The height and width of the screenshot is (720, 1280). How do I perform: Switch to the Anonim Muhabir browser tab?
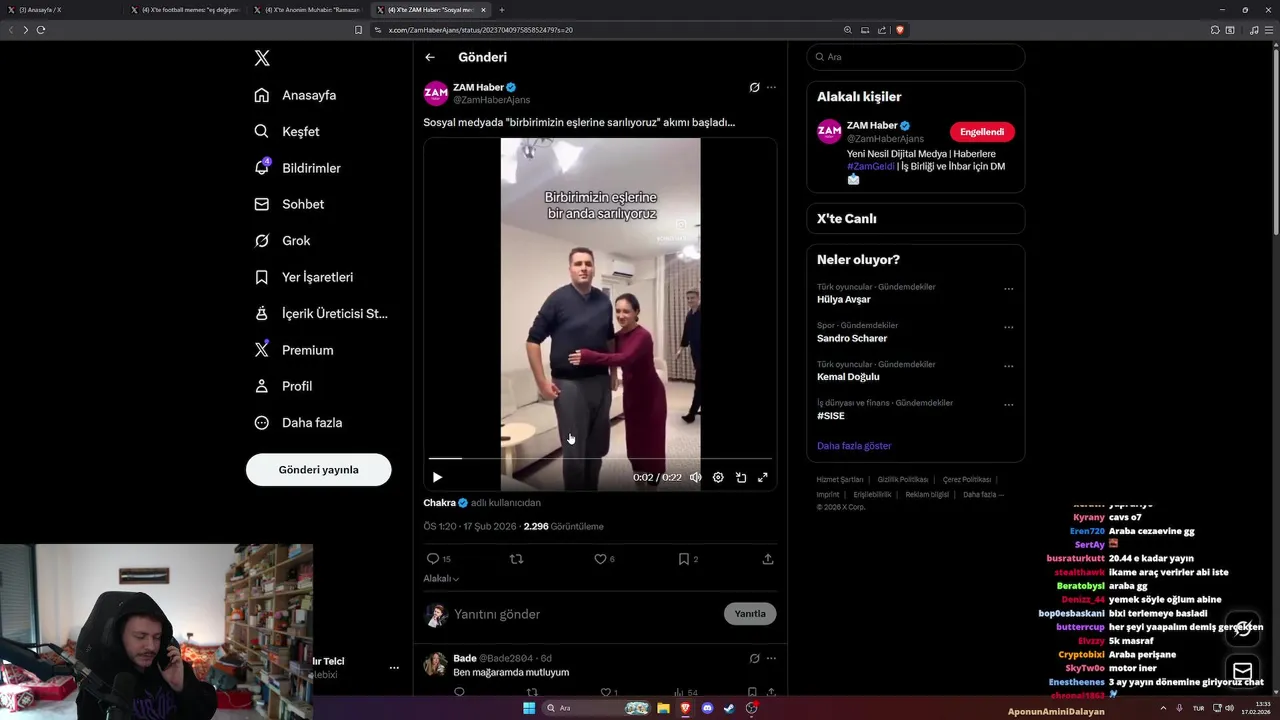[x=308, y=10]
